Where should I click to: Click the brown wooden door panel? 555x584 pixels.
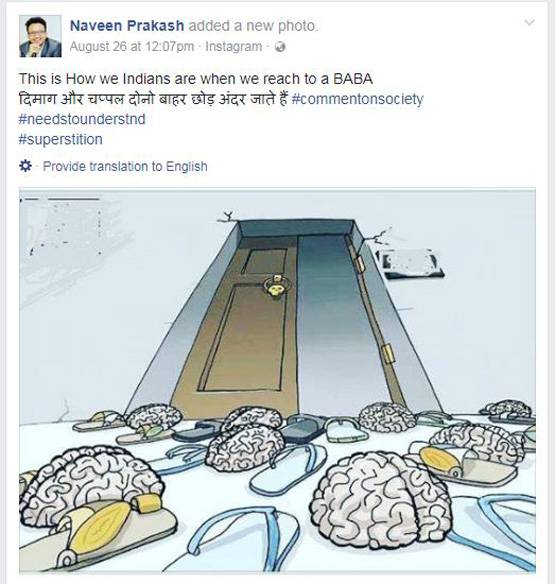point(238,328)
